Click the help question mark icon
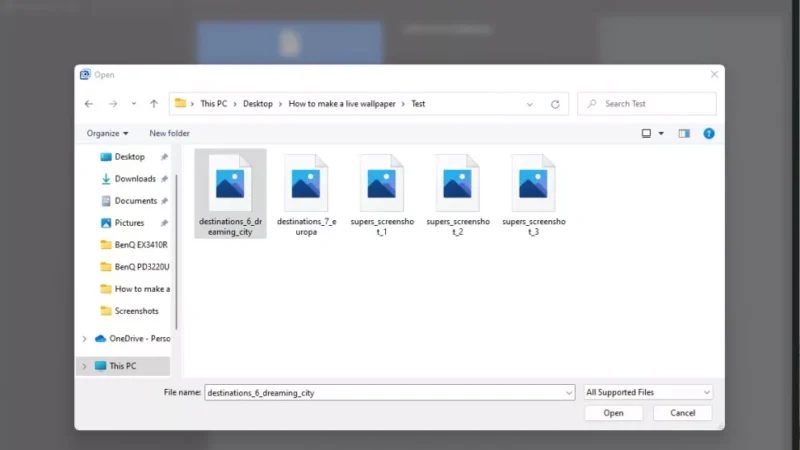 tap(709, 133)
